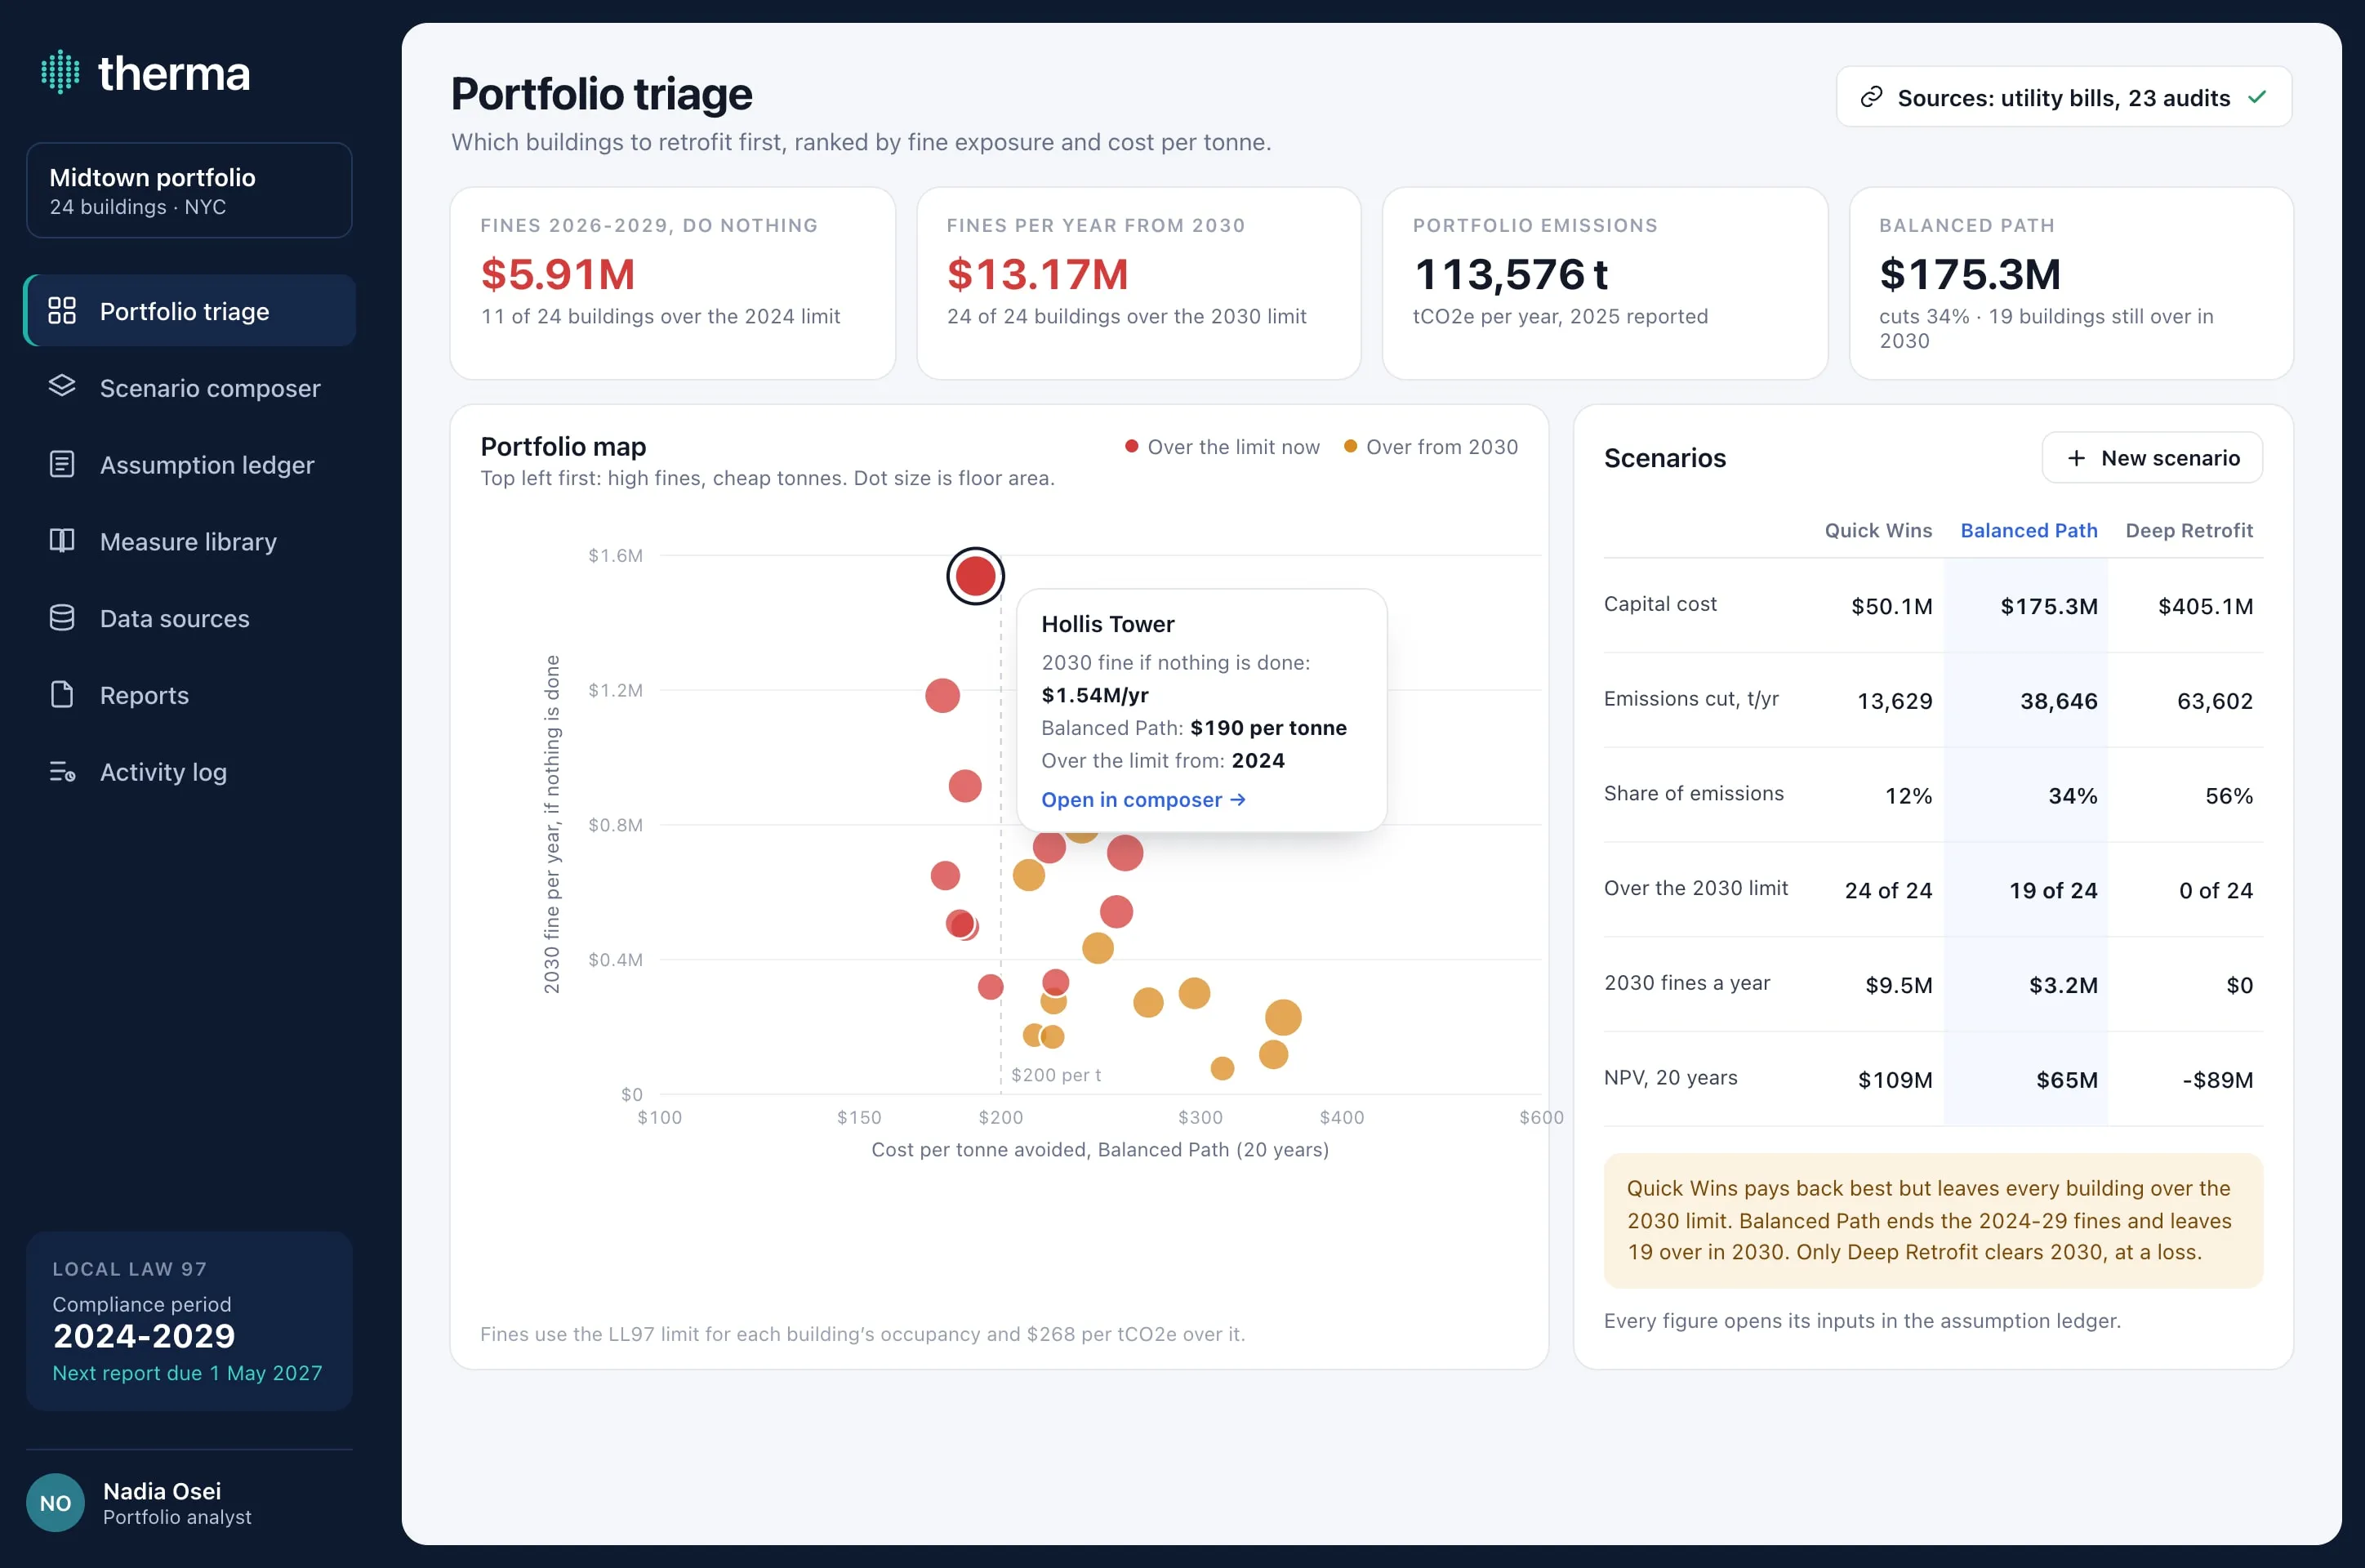The image size is (2365, 1568).
Task: Click the red dot near $1.2M
Action: pos(942,695)
